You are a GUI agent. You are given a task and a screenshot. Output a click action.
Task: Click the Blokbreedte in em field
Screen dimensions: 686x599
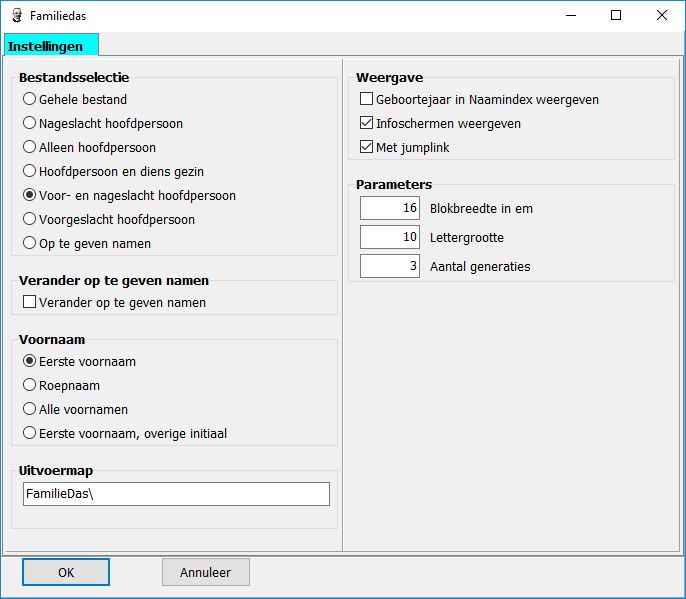click(x=390, y=208)
